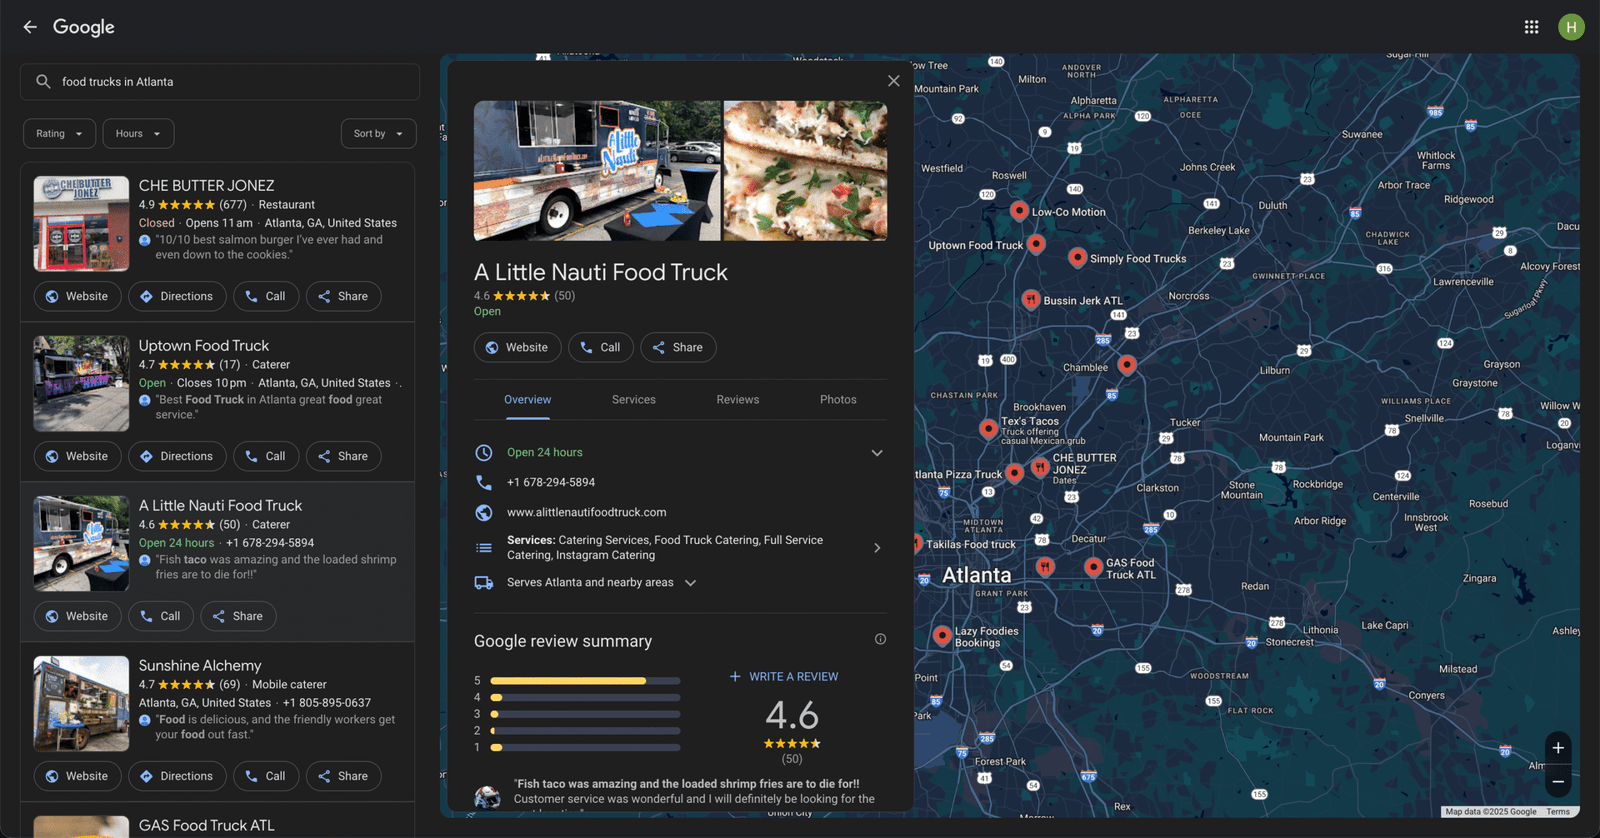Viewport: 1600px width, 838px height.
Task: Click the reviewer avatar in review summary
Action: tap(487, 797)
